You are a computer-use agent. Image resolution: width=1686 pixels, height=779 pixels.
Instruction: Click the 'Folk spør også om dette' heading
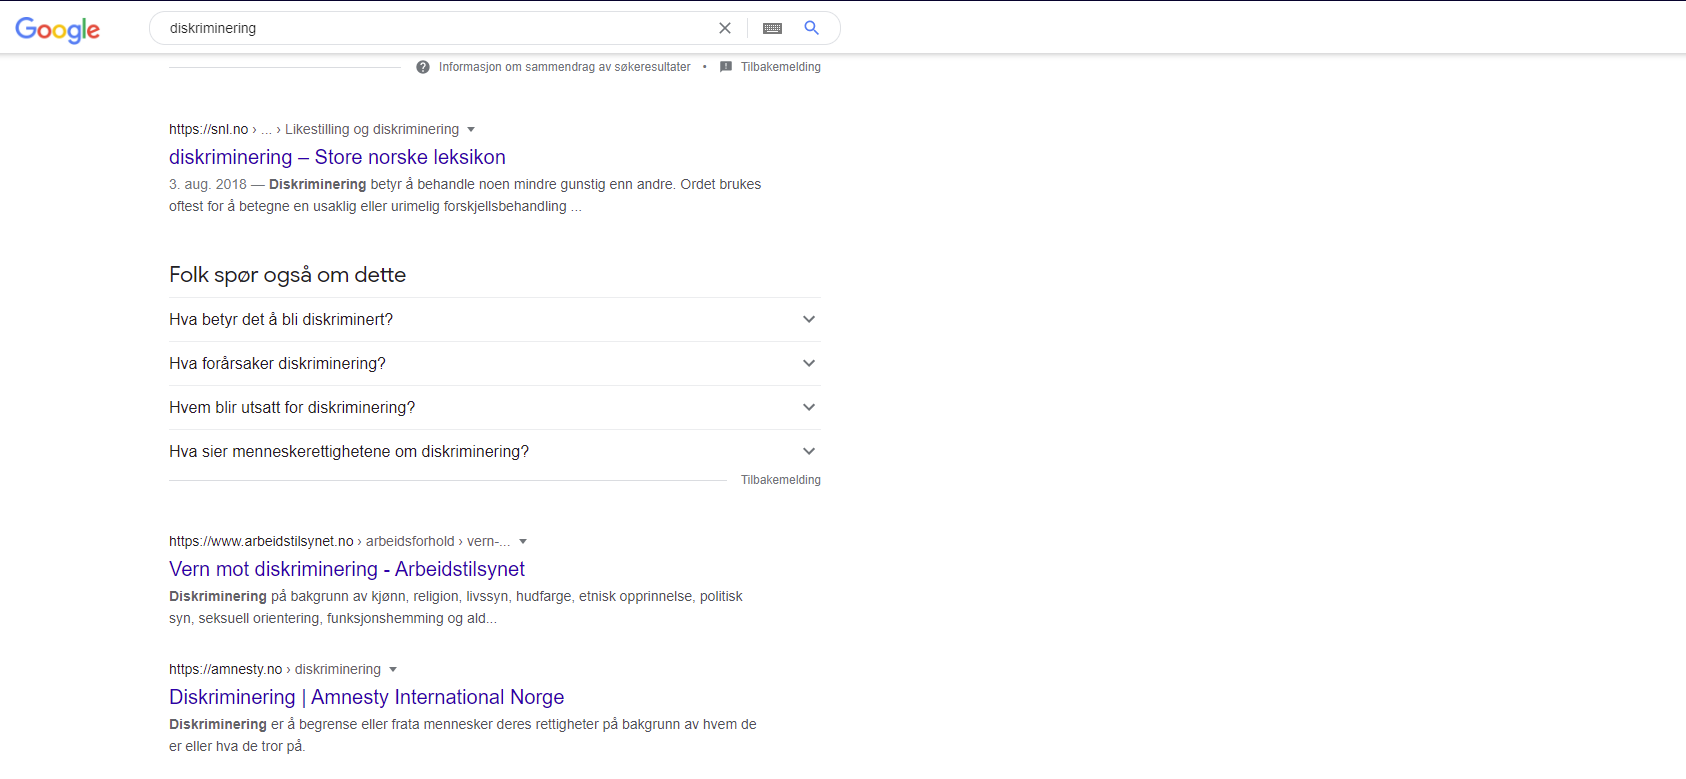coord(287,275)
